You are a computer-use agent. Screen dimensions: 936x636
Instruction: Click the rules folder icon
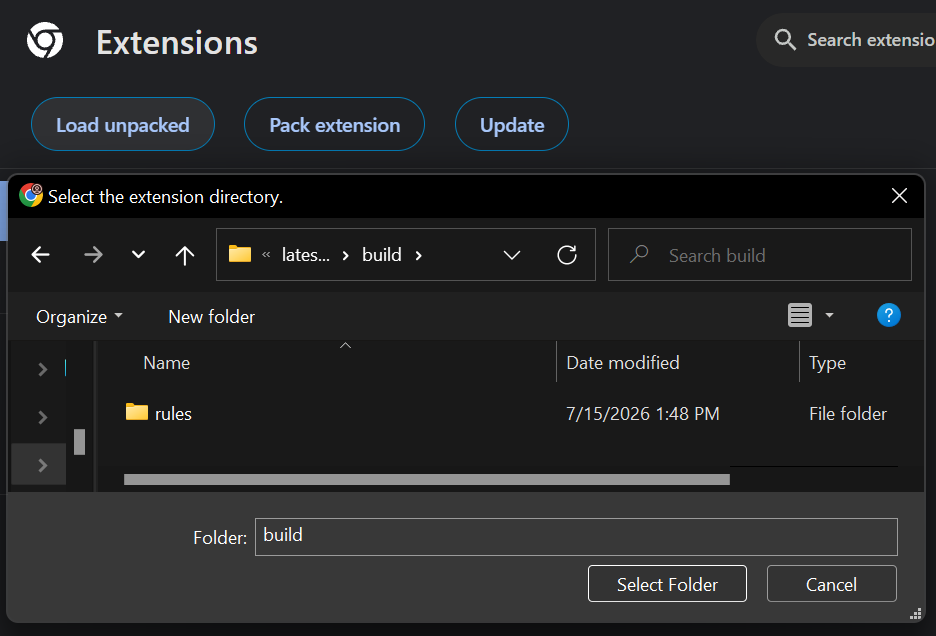coord(137,411)
